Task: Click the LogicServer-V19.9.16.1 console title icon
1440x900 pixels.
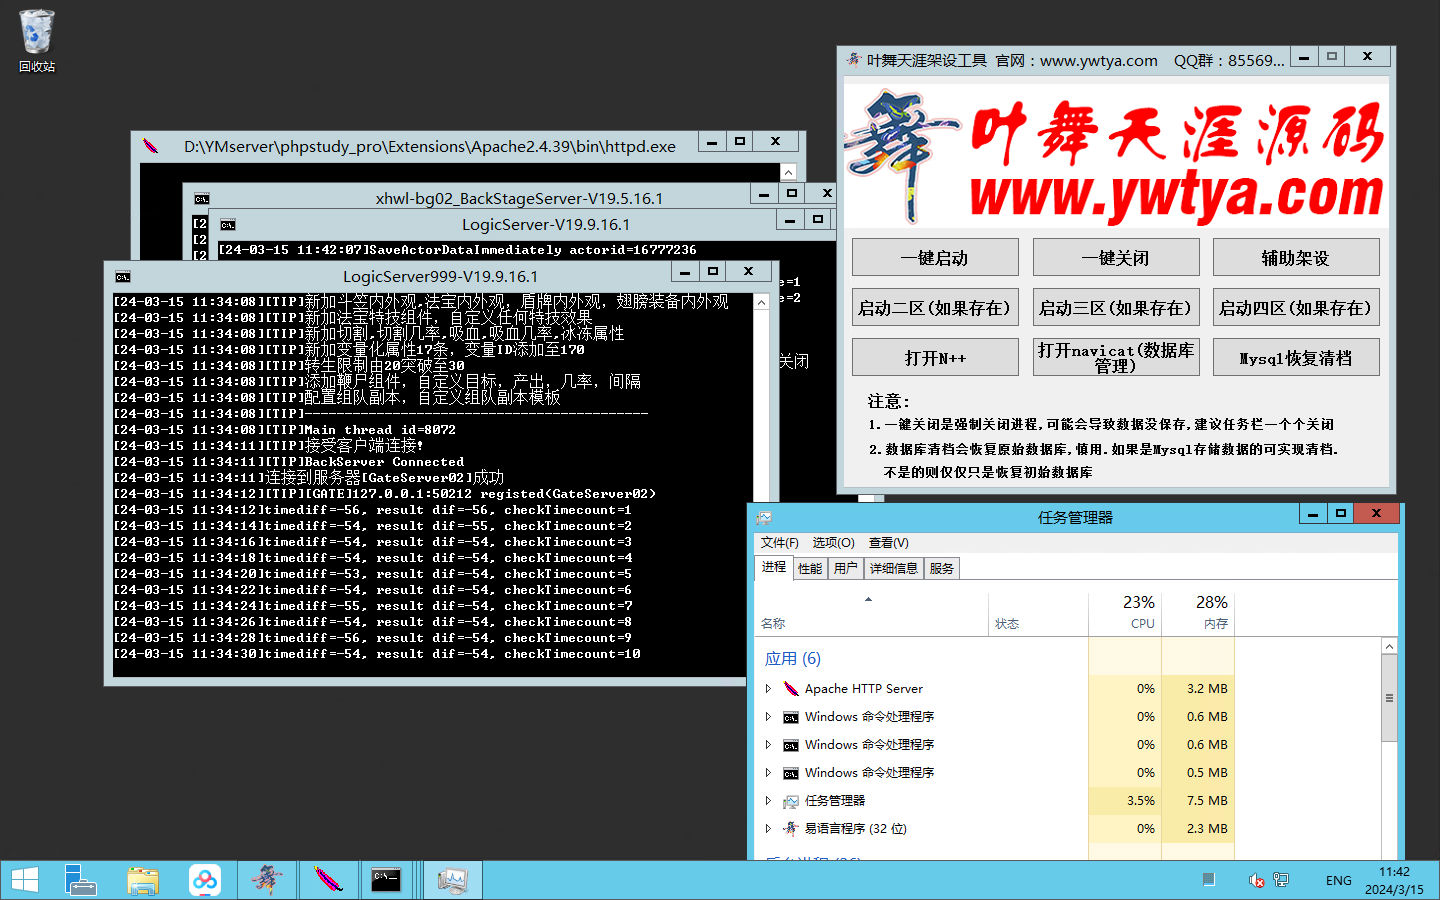Action: (x=228, y=225)
